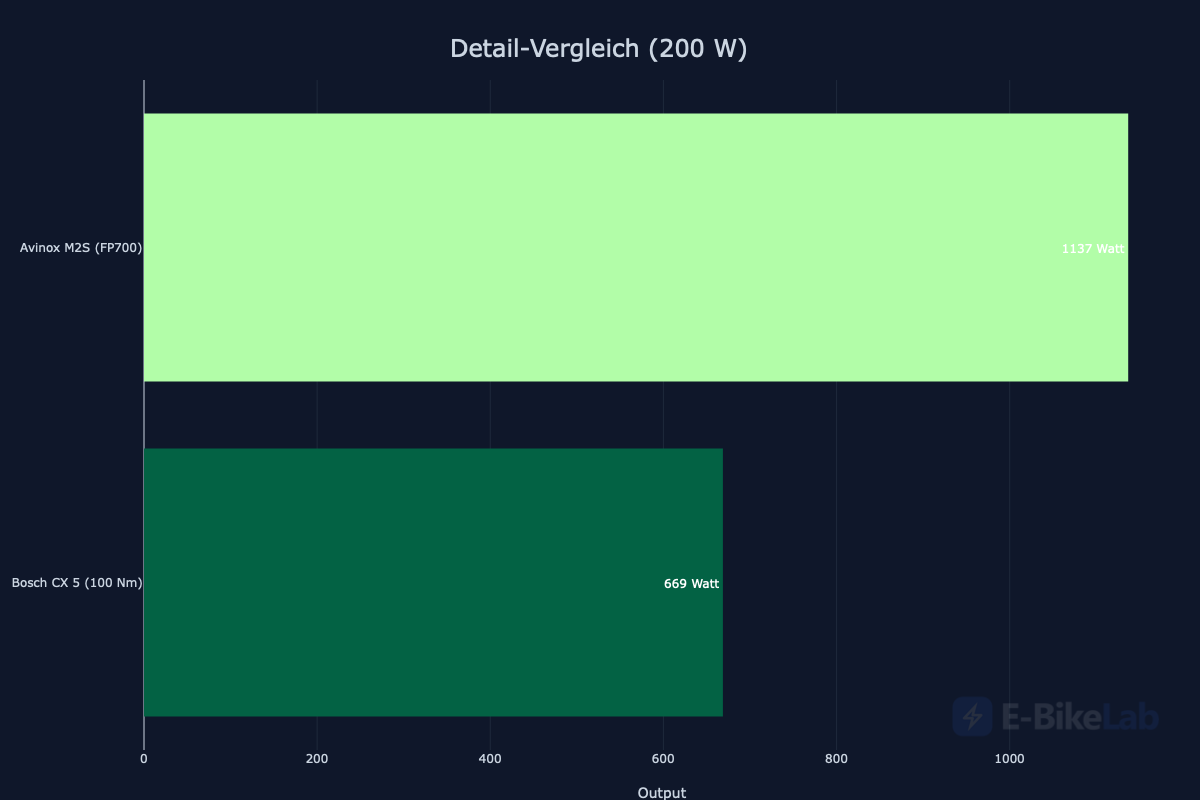Click the dark green Bosch CX 5 bar

click(433, 582)
